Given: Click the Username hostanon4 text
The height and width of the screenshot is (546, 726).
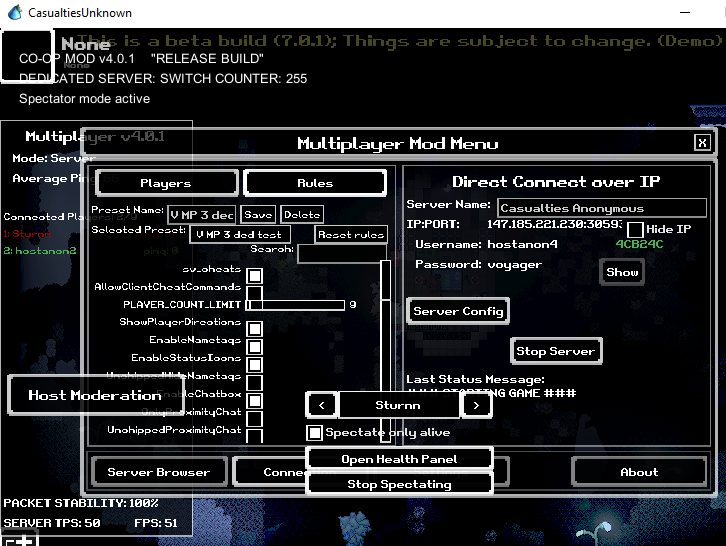Looking at the screenshot, I should [522, 244].
